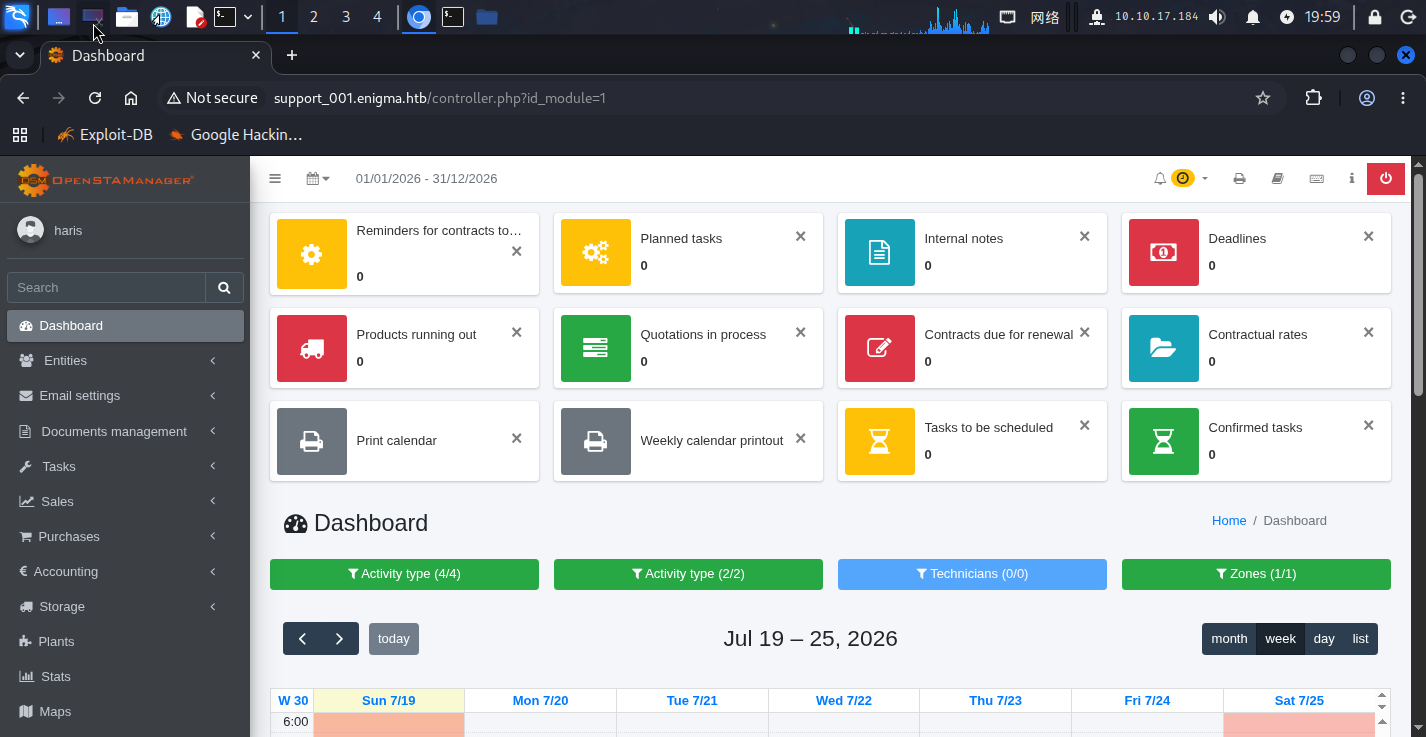Screen dimensions: 1426x737
Task: Close the Deadlines widget
Action: [1368, 236]
